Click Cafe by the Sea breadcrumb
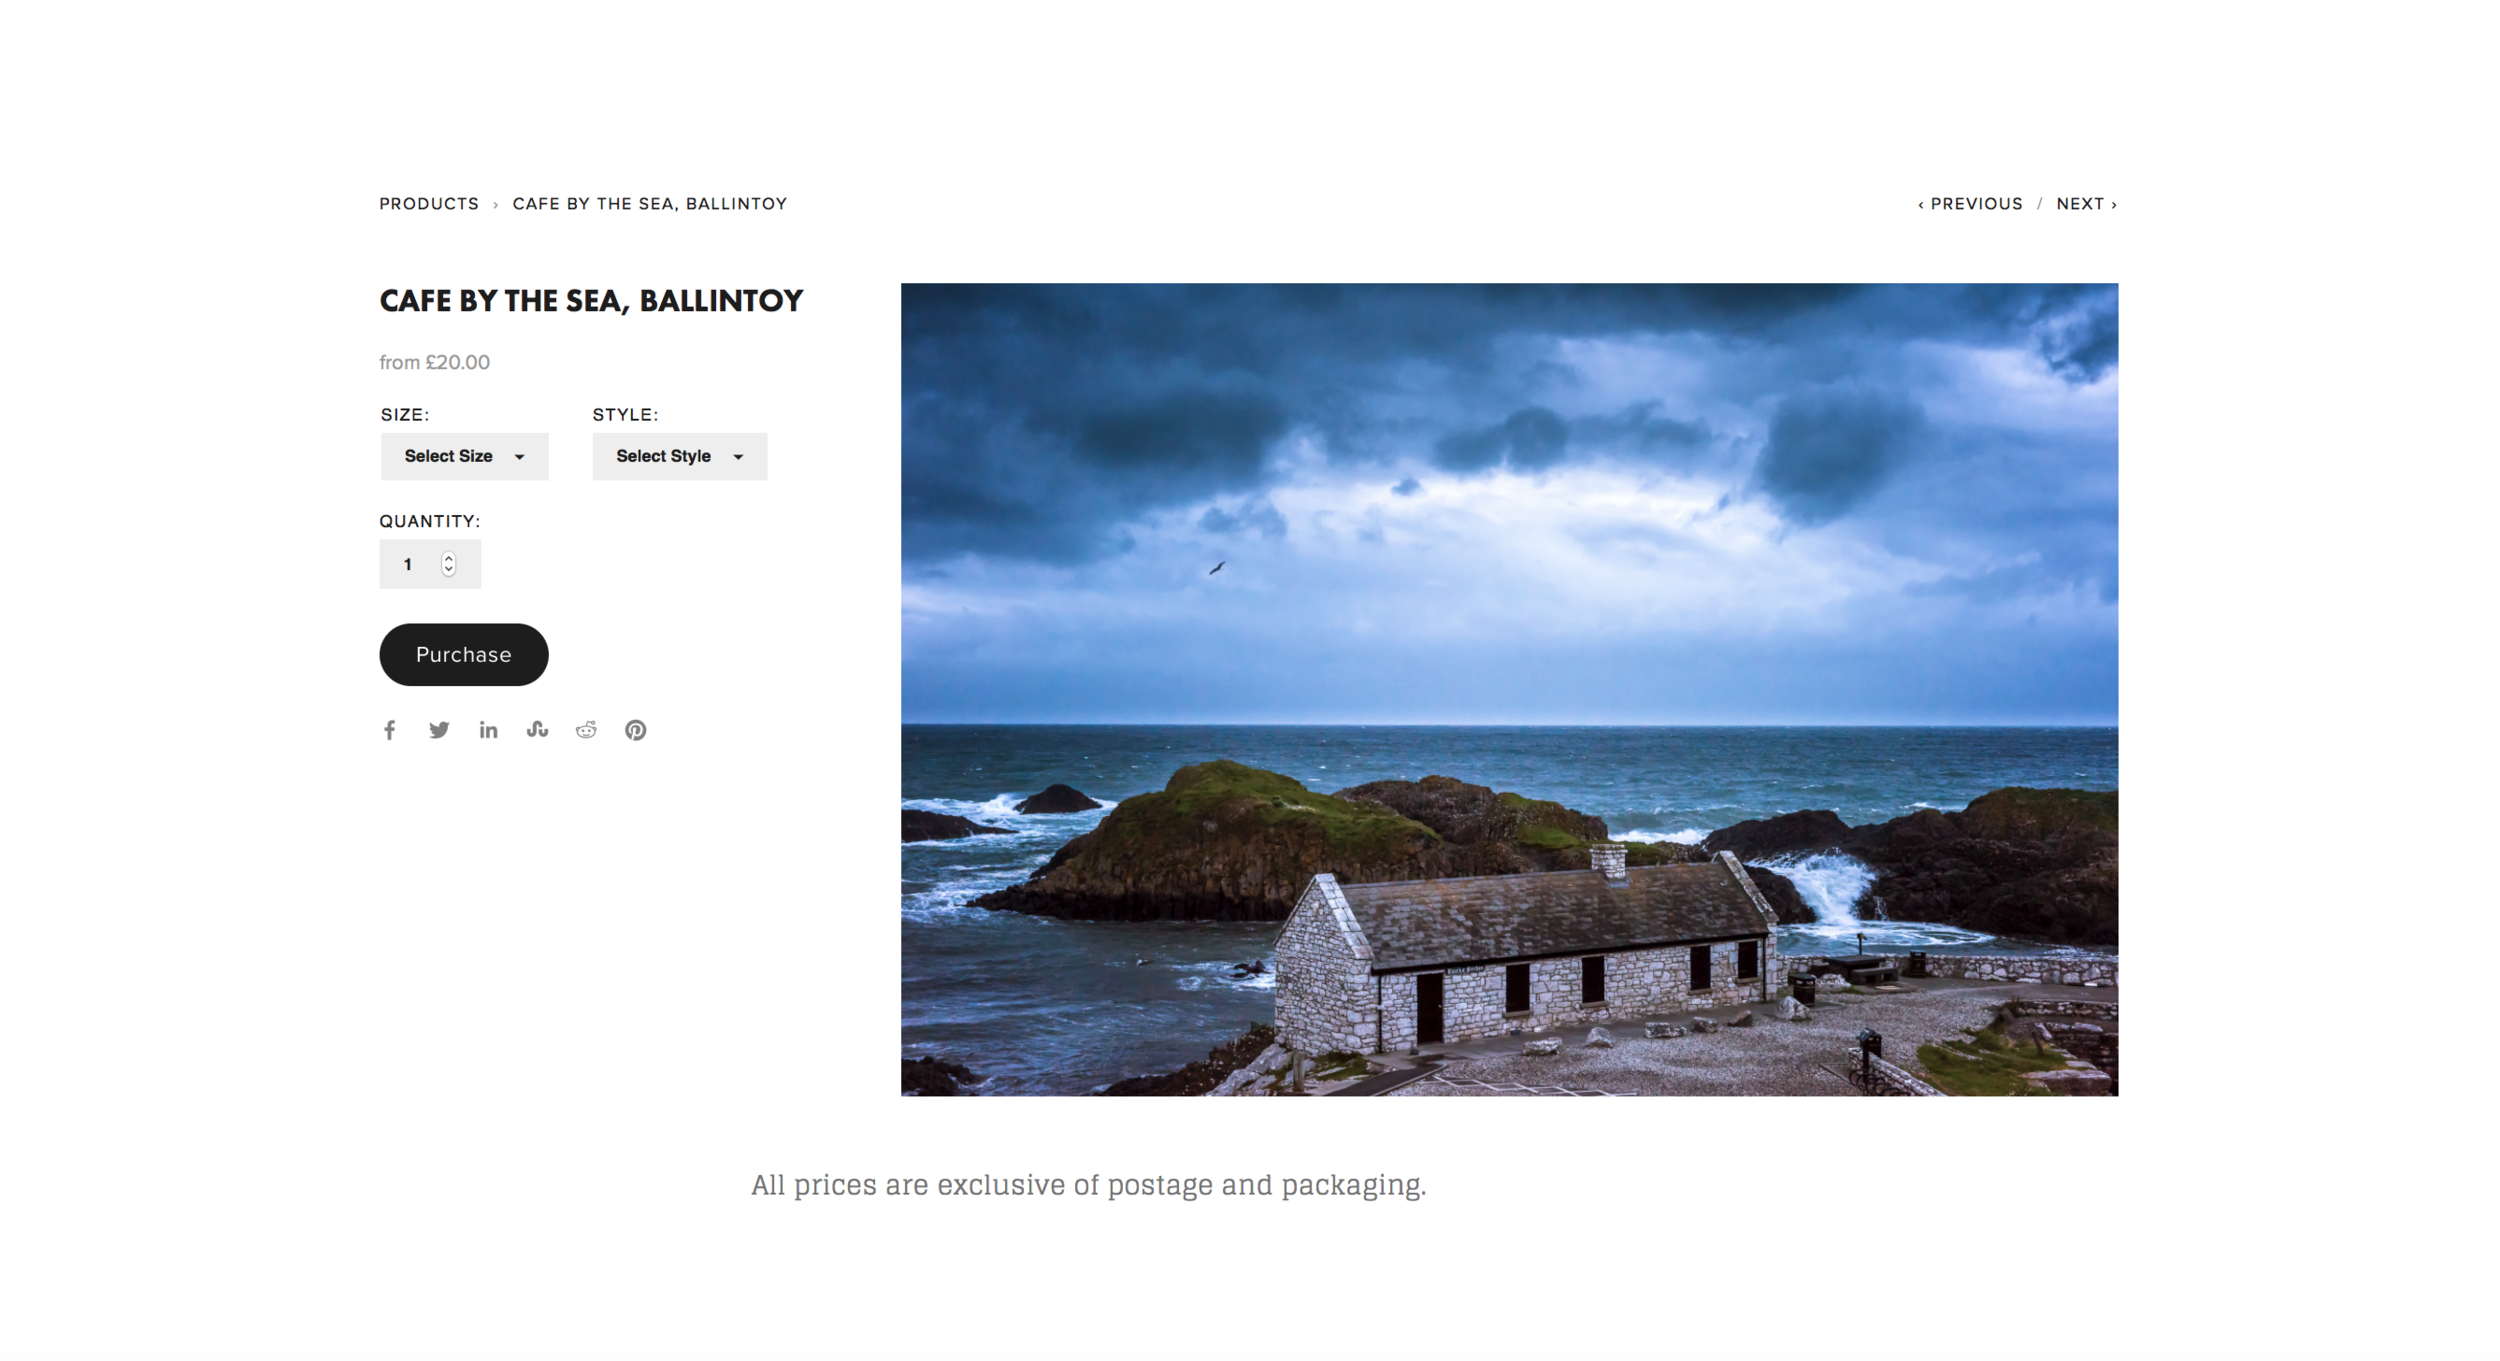This screenshot has height=1361, width=2500. [x=650, y=204]
